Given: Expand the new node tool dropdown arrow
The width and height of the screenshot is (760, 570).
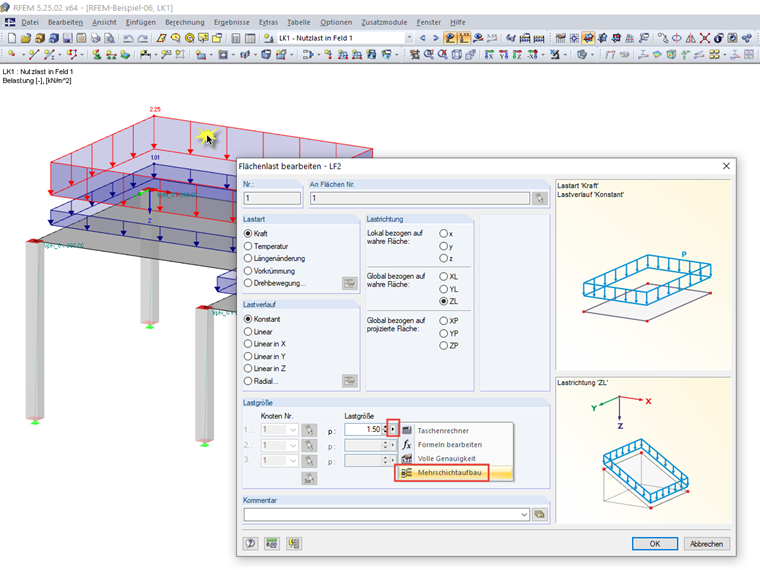Looking at the screenshot, I should 22,55.
